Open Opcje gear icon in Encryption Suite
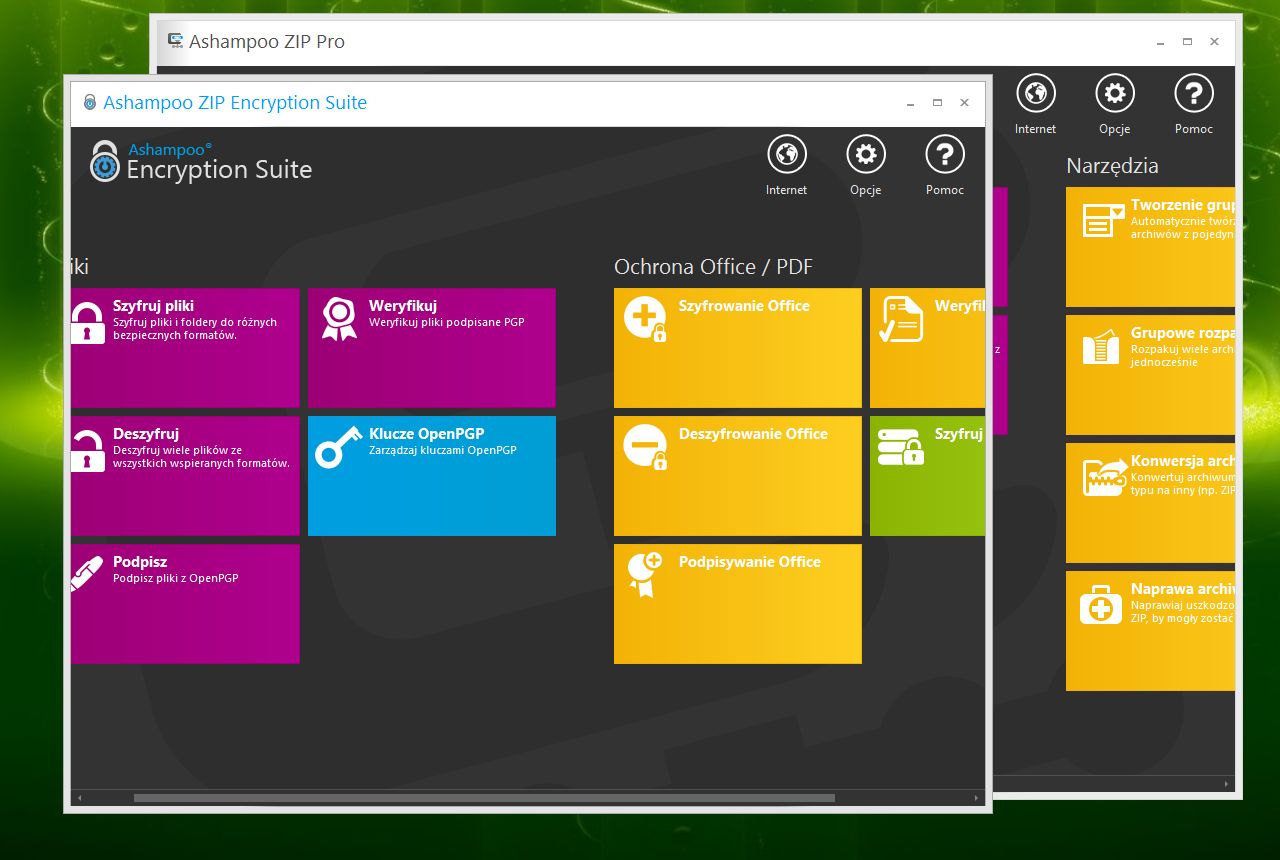Screen dimensions: 1280x860 pyautogui.click(x=865, y=155)
